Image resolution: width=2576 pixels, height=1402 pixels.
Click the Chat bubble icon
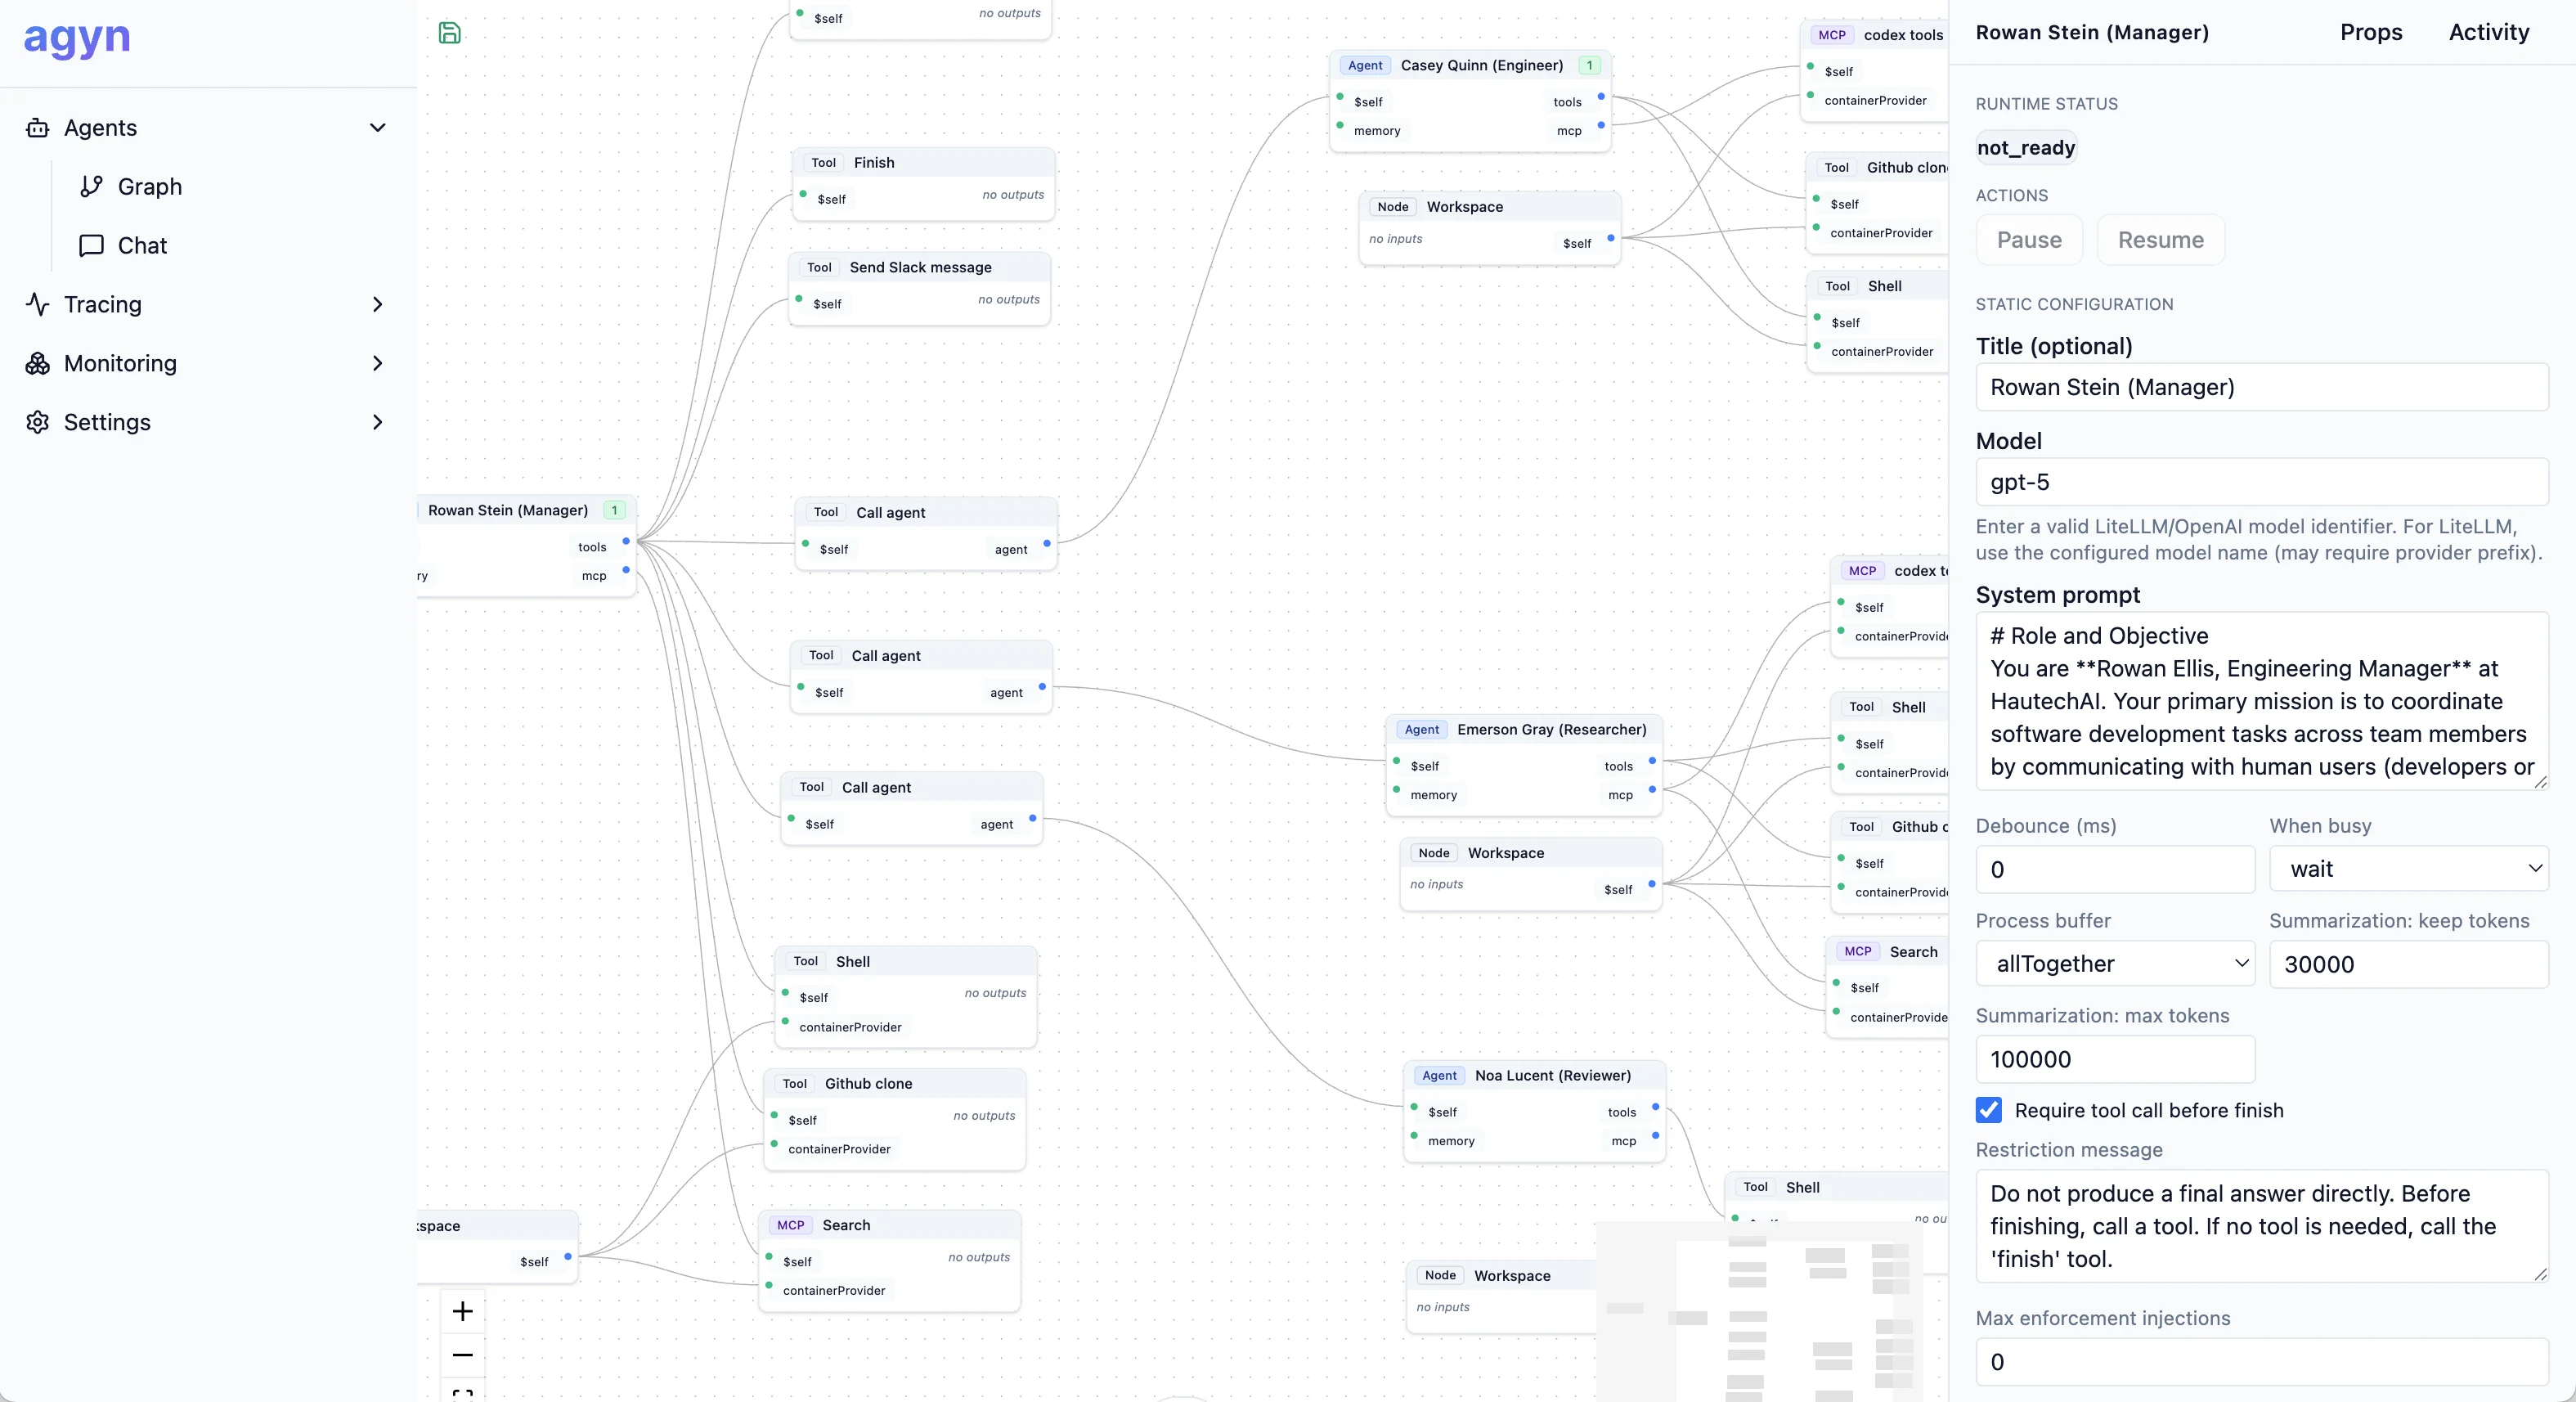[92, 246]
